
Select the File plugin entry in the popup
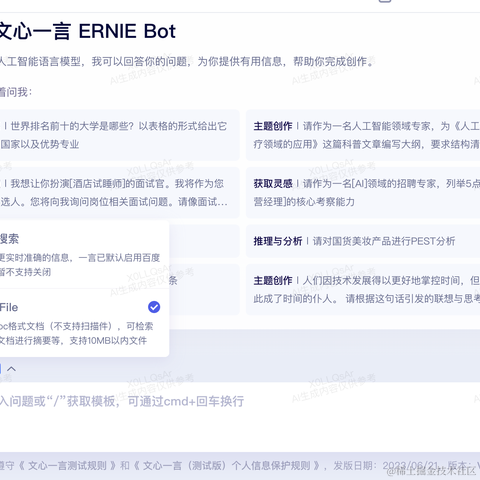[x=84, y=323]
